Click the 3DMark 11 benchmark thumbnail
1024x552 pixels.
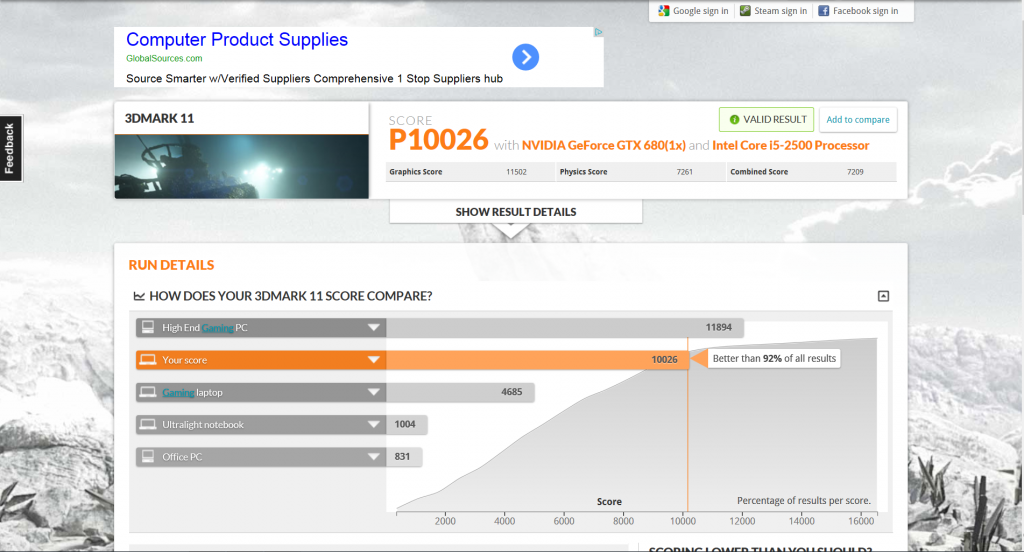(241, 166)
